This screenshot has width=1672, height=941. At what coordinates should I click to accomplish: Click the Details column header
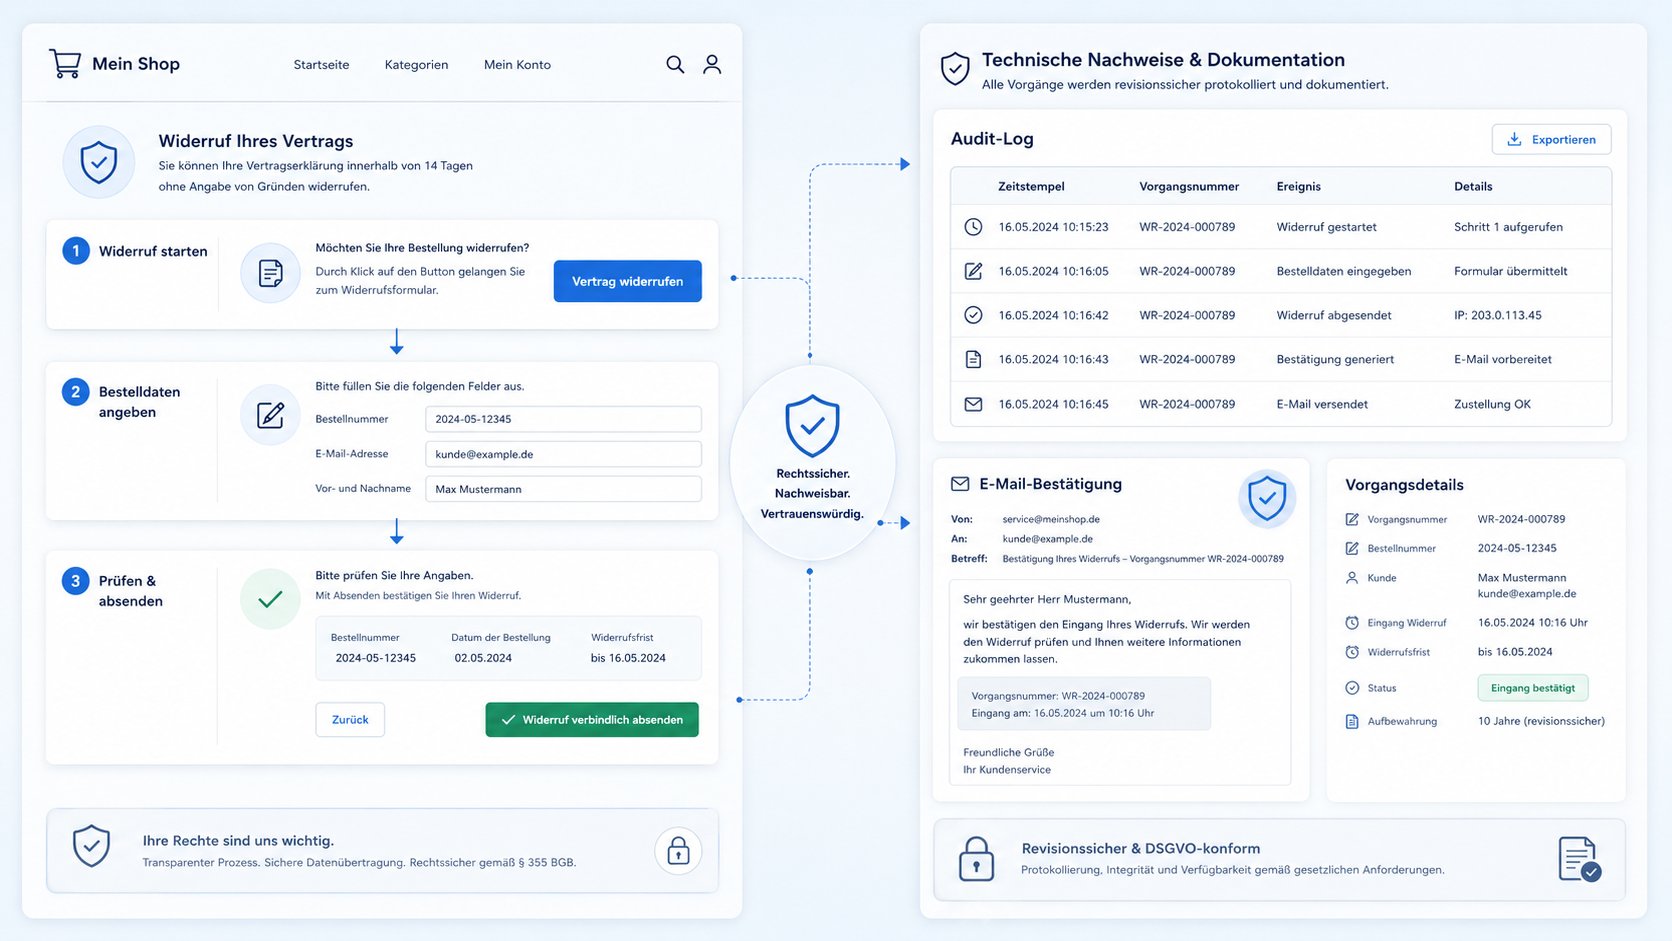pyautogui.click(x=1473, y=187)
